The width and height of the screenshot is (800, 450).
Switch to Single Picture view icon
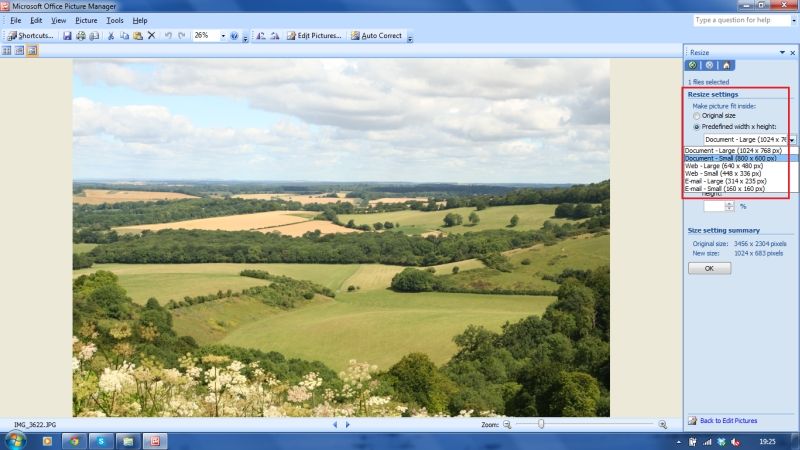tap(32, 51)
